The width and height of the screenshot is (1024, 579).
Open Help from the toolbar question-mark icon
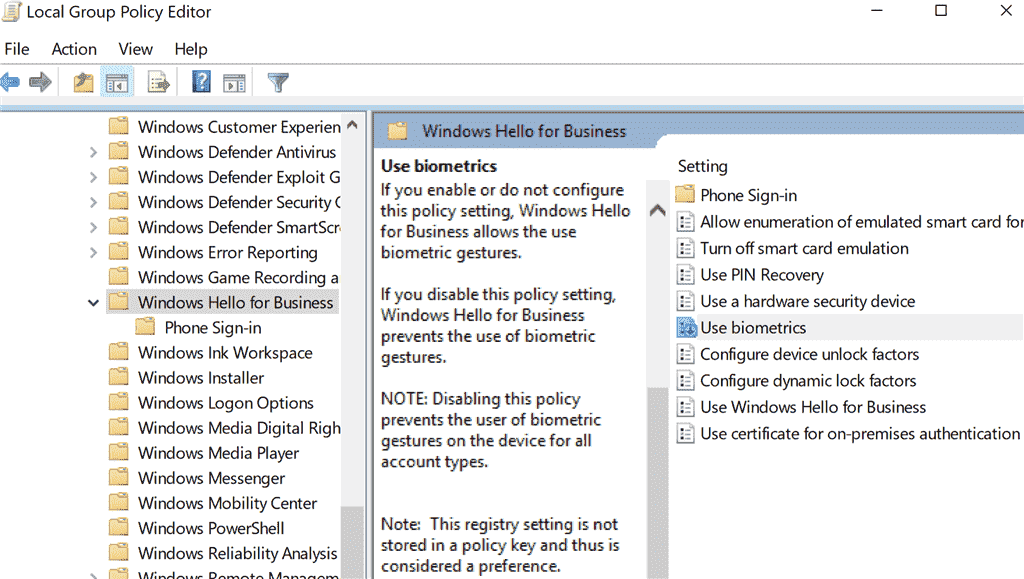201,82
